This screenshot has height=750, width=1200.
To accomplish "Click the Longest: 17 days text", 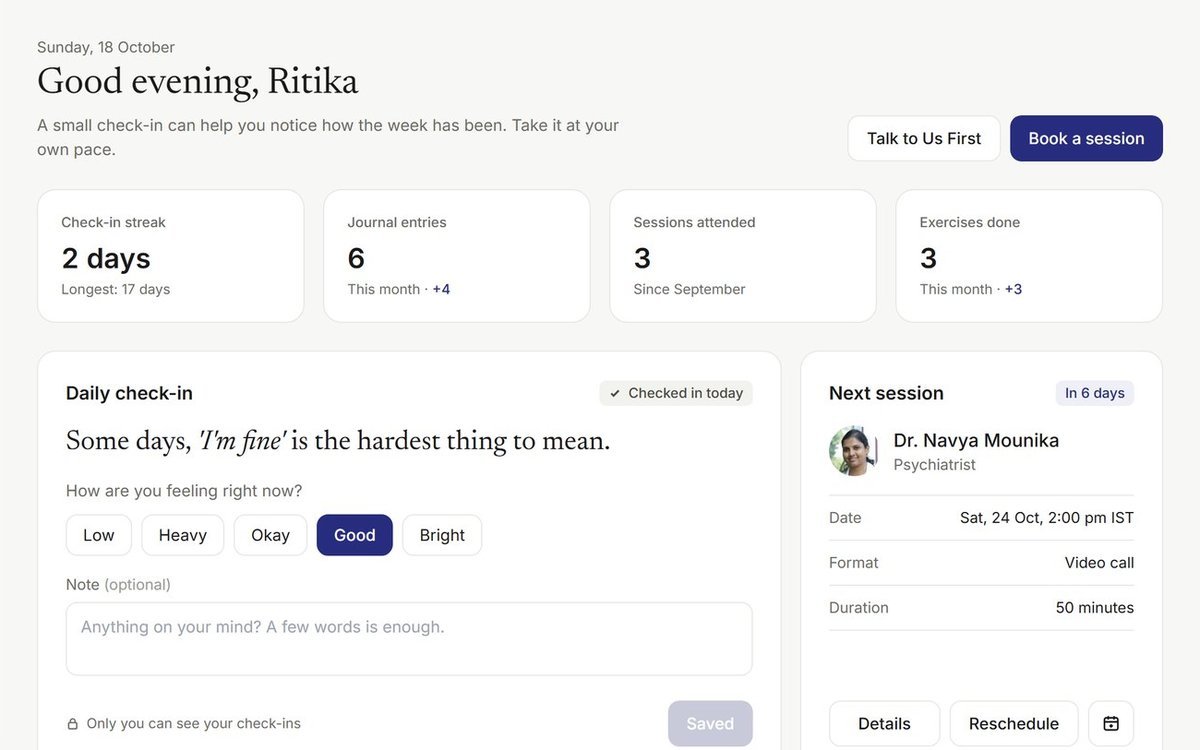I will pyautogui.click(x=116, y=289).
